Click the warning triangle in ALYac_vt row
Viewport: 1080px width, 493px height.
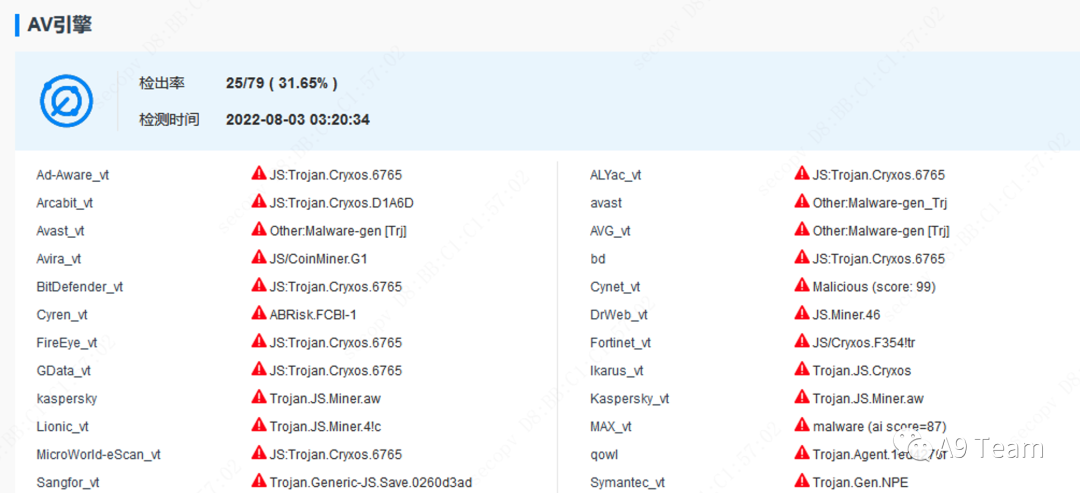802,174
